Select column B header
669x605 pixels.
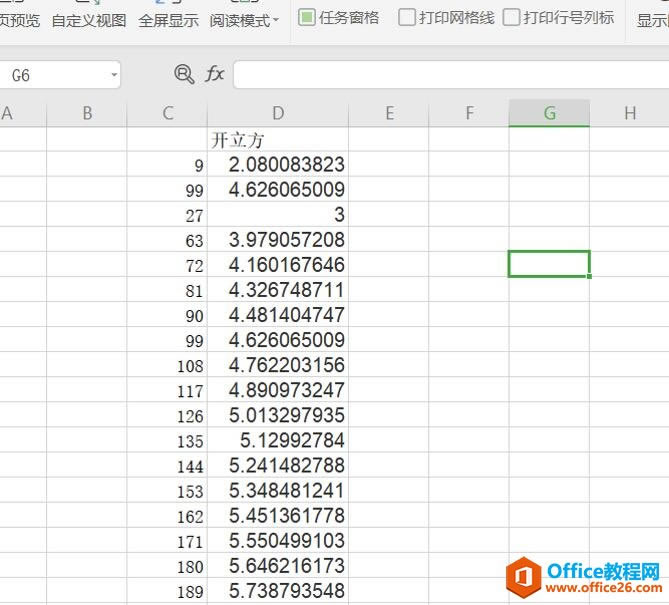coord(87,113)
